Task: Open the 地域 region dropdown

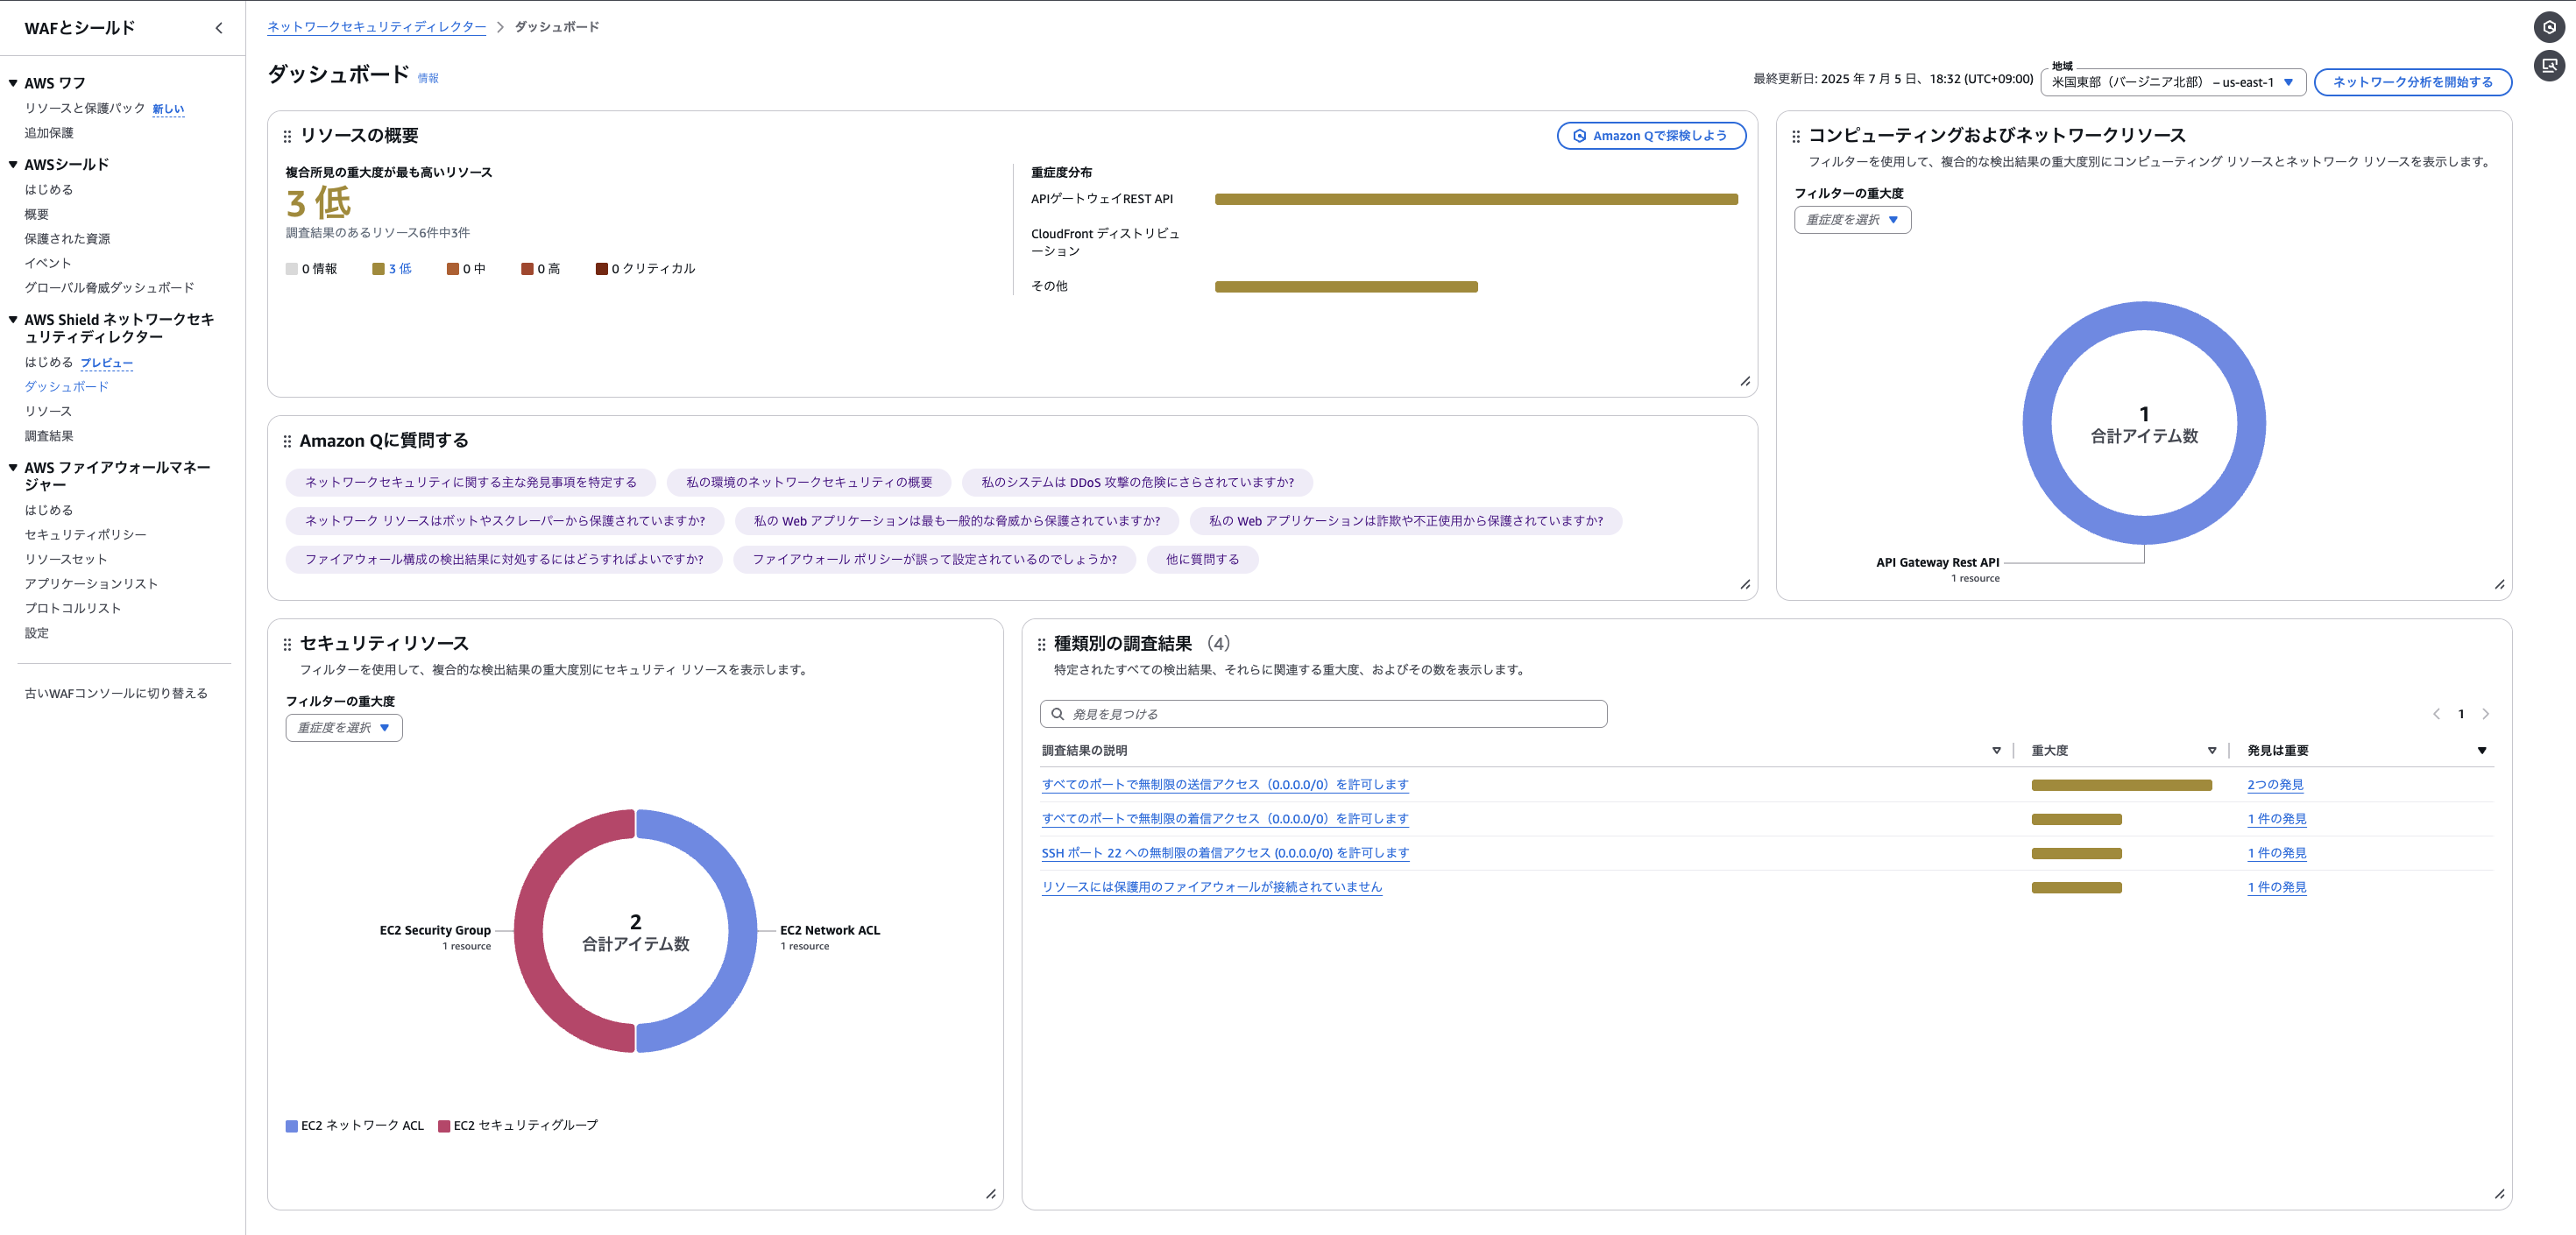Action: coord(2172,82)
